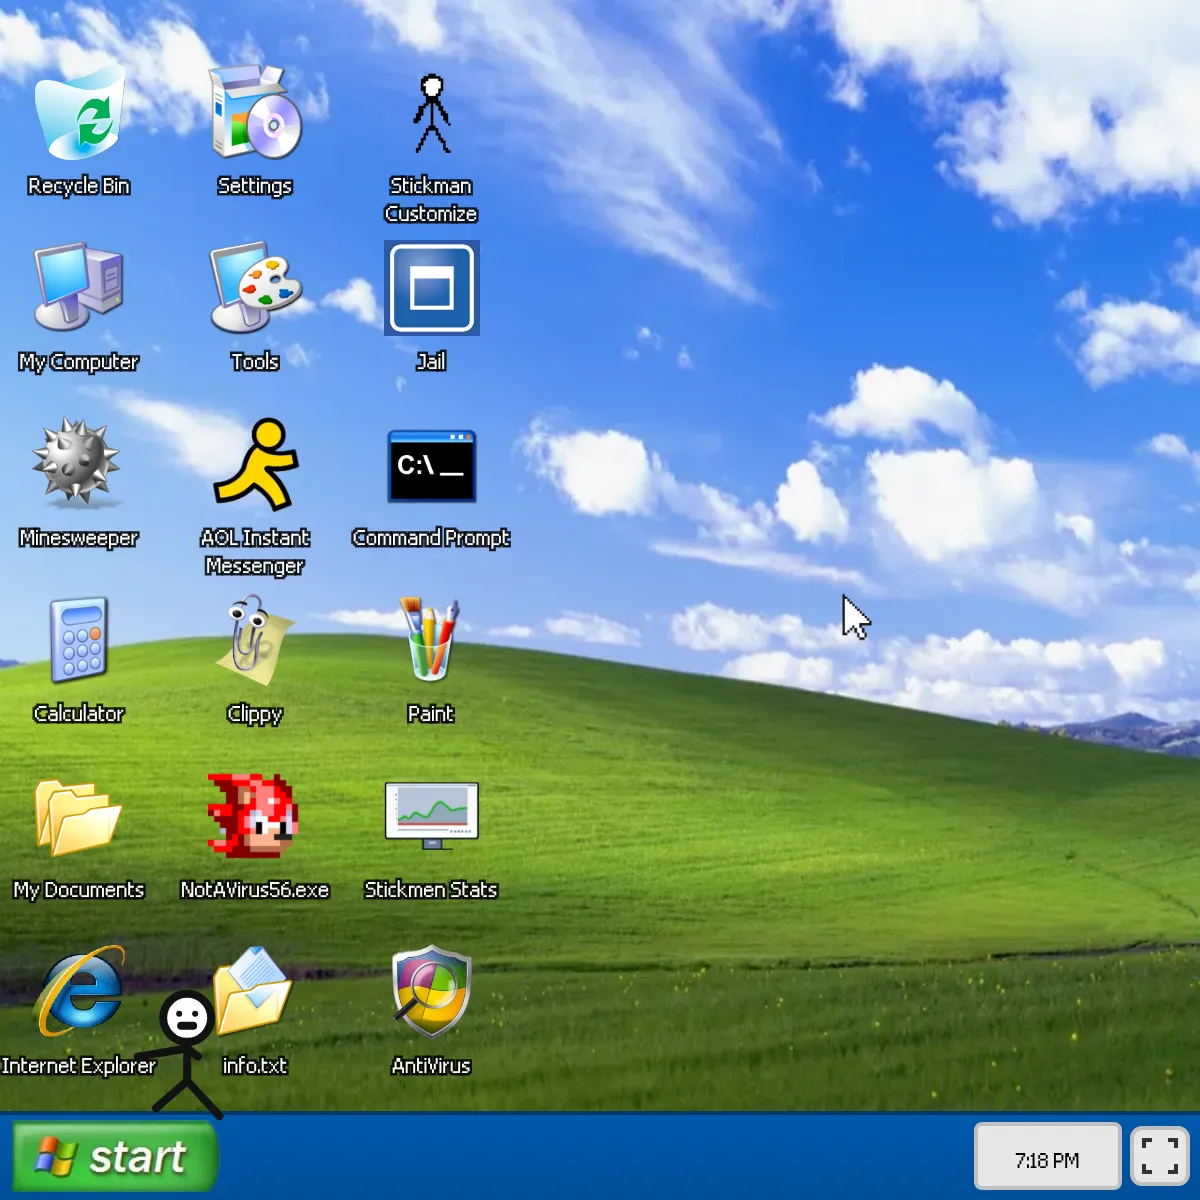Click the NotAVirus56.exe icon
The width and height of the screenshot is (1200, 1200).
click(x=253, y=816)
